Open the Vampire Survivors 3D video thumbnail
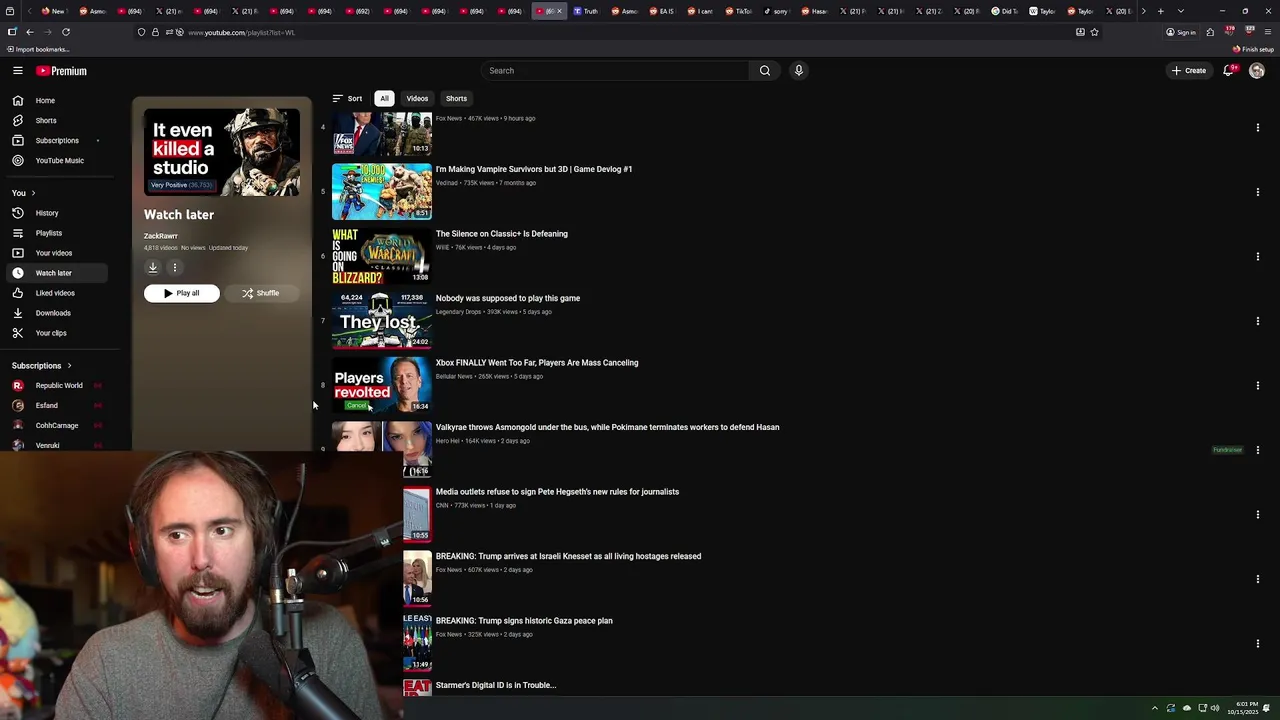 (382, 191)
